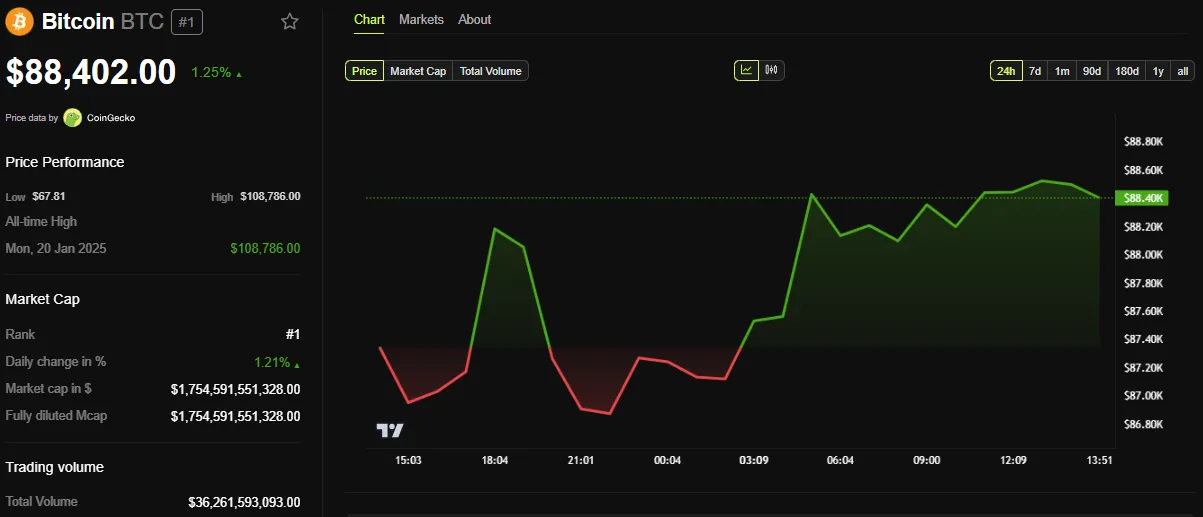1203x517 pixels.
Task: Set chart range to 24h
Action: pyautogui.click(x=1006, y=71)
